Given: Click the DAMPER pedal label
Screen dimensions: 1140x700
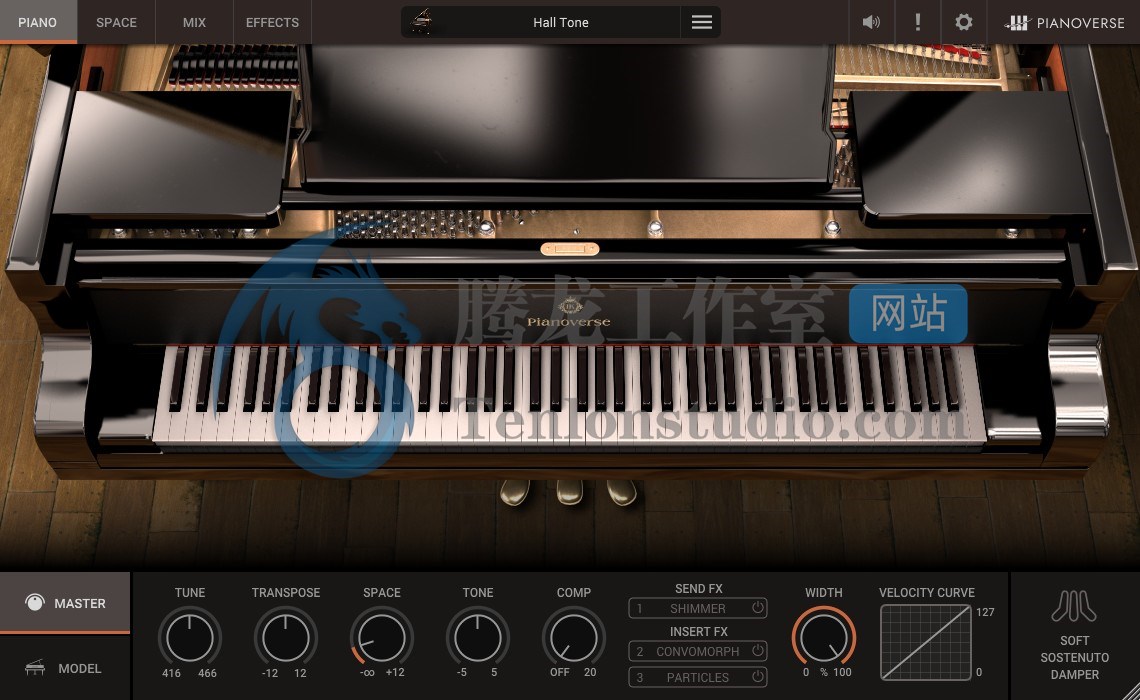Looking at the screenshot, I should [x=1075, y=675].
